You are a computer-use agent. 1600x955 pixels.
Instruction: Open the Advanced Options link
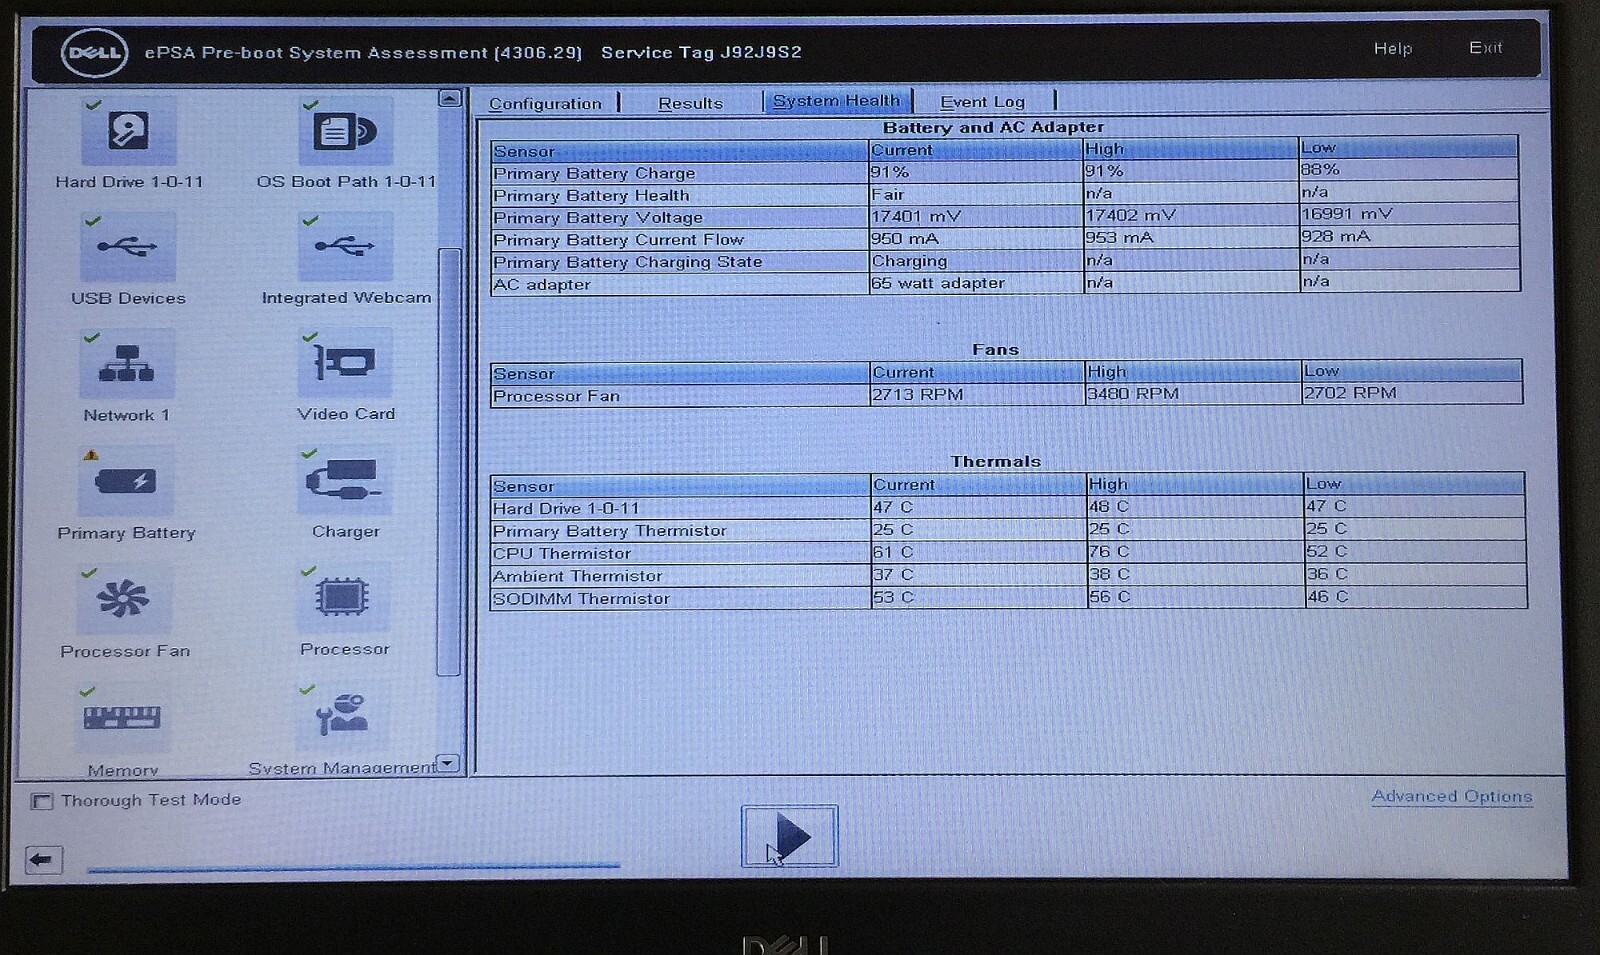click(x=1451, y=796)
